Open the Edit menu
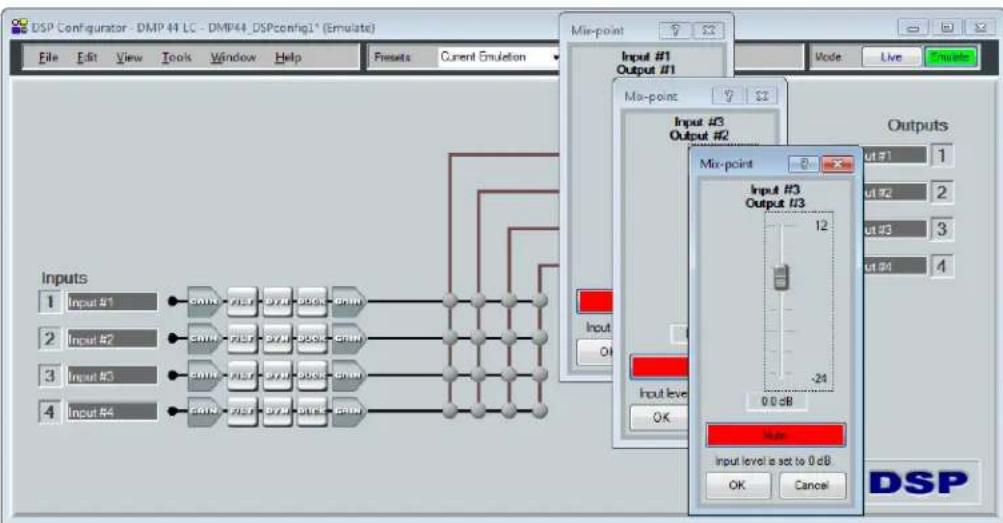 point(86,58)
